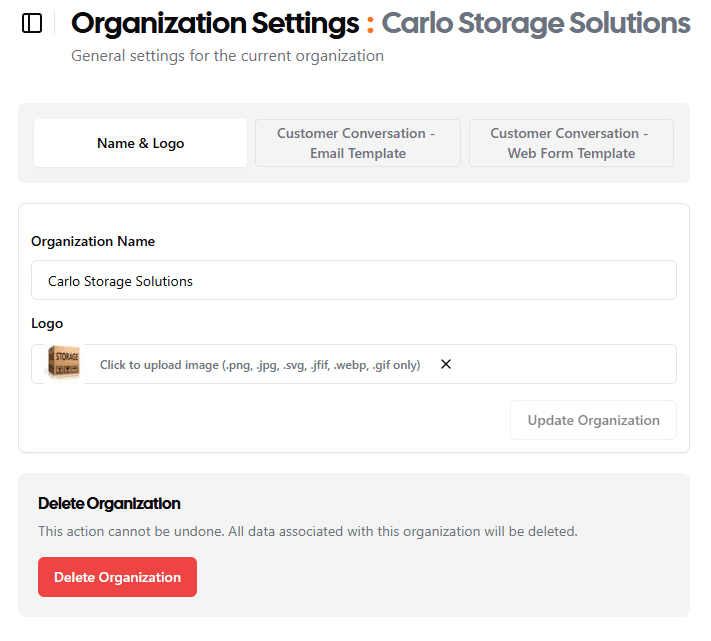Image resolution: width=711 pixels, height=641 pixels.
Task: Click the 'This action cannot be undone' warning text
Action: [308, 531]
